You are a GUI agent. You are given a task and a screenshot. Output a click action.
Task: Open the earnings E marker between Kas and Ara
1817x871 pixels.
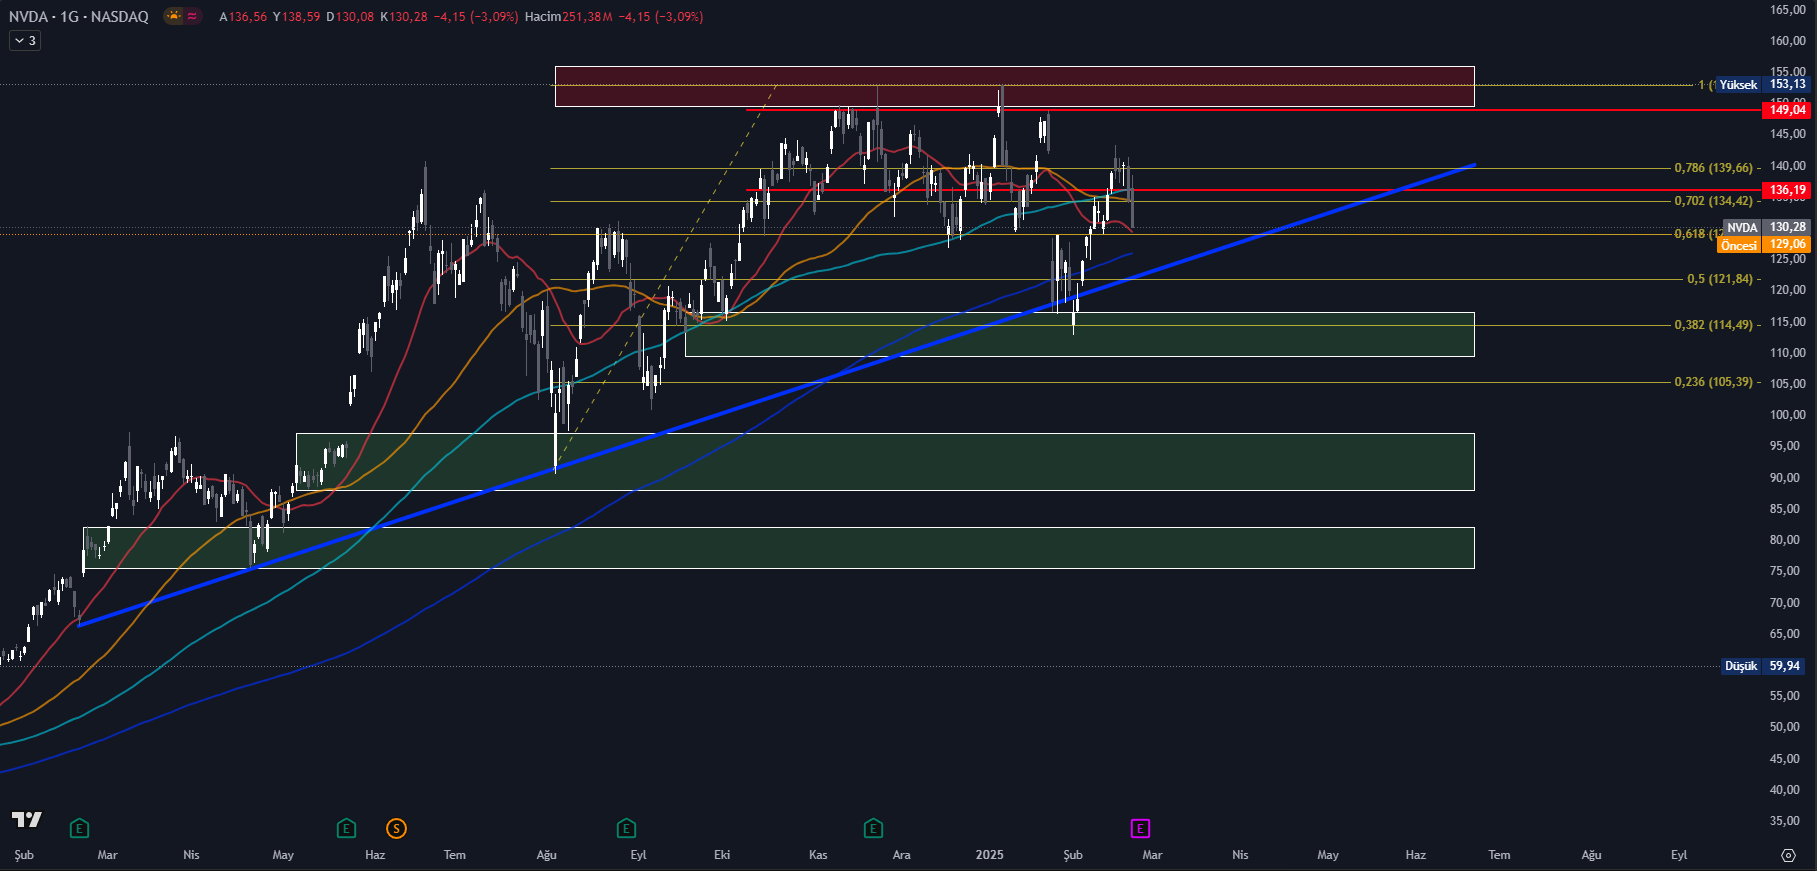873,828
